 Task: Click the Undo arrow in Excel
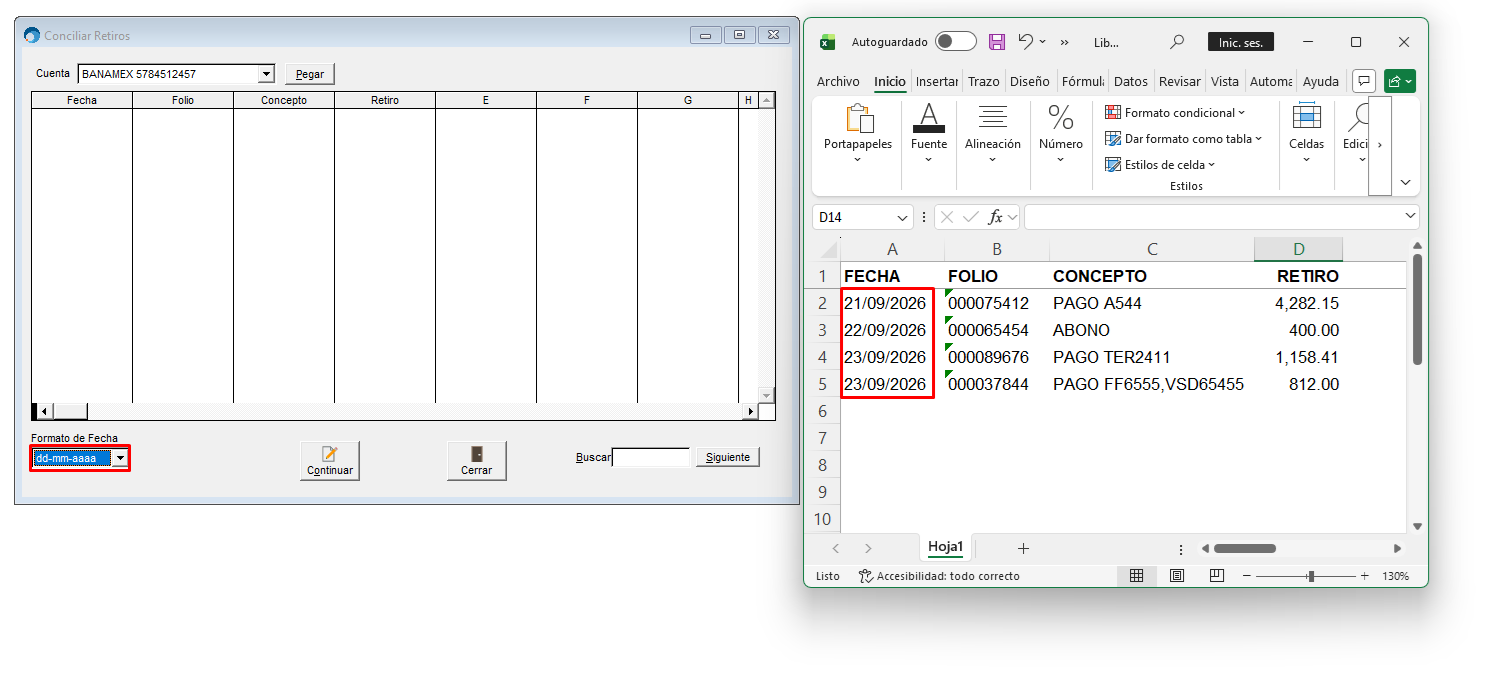1025,42
